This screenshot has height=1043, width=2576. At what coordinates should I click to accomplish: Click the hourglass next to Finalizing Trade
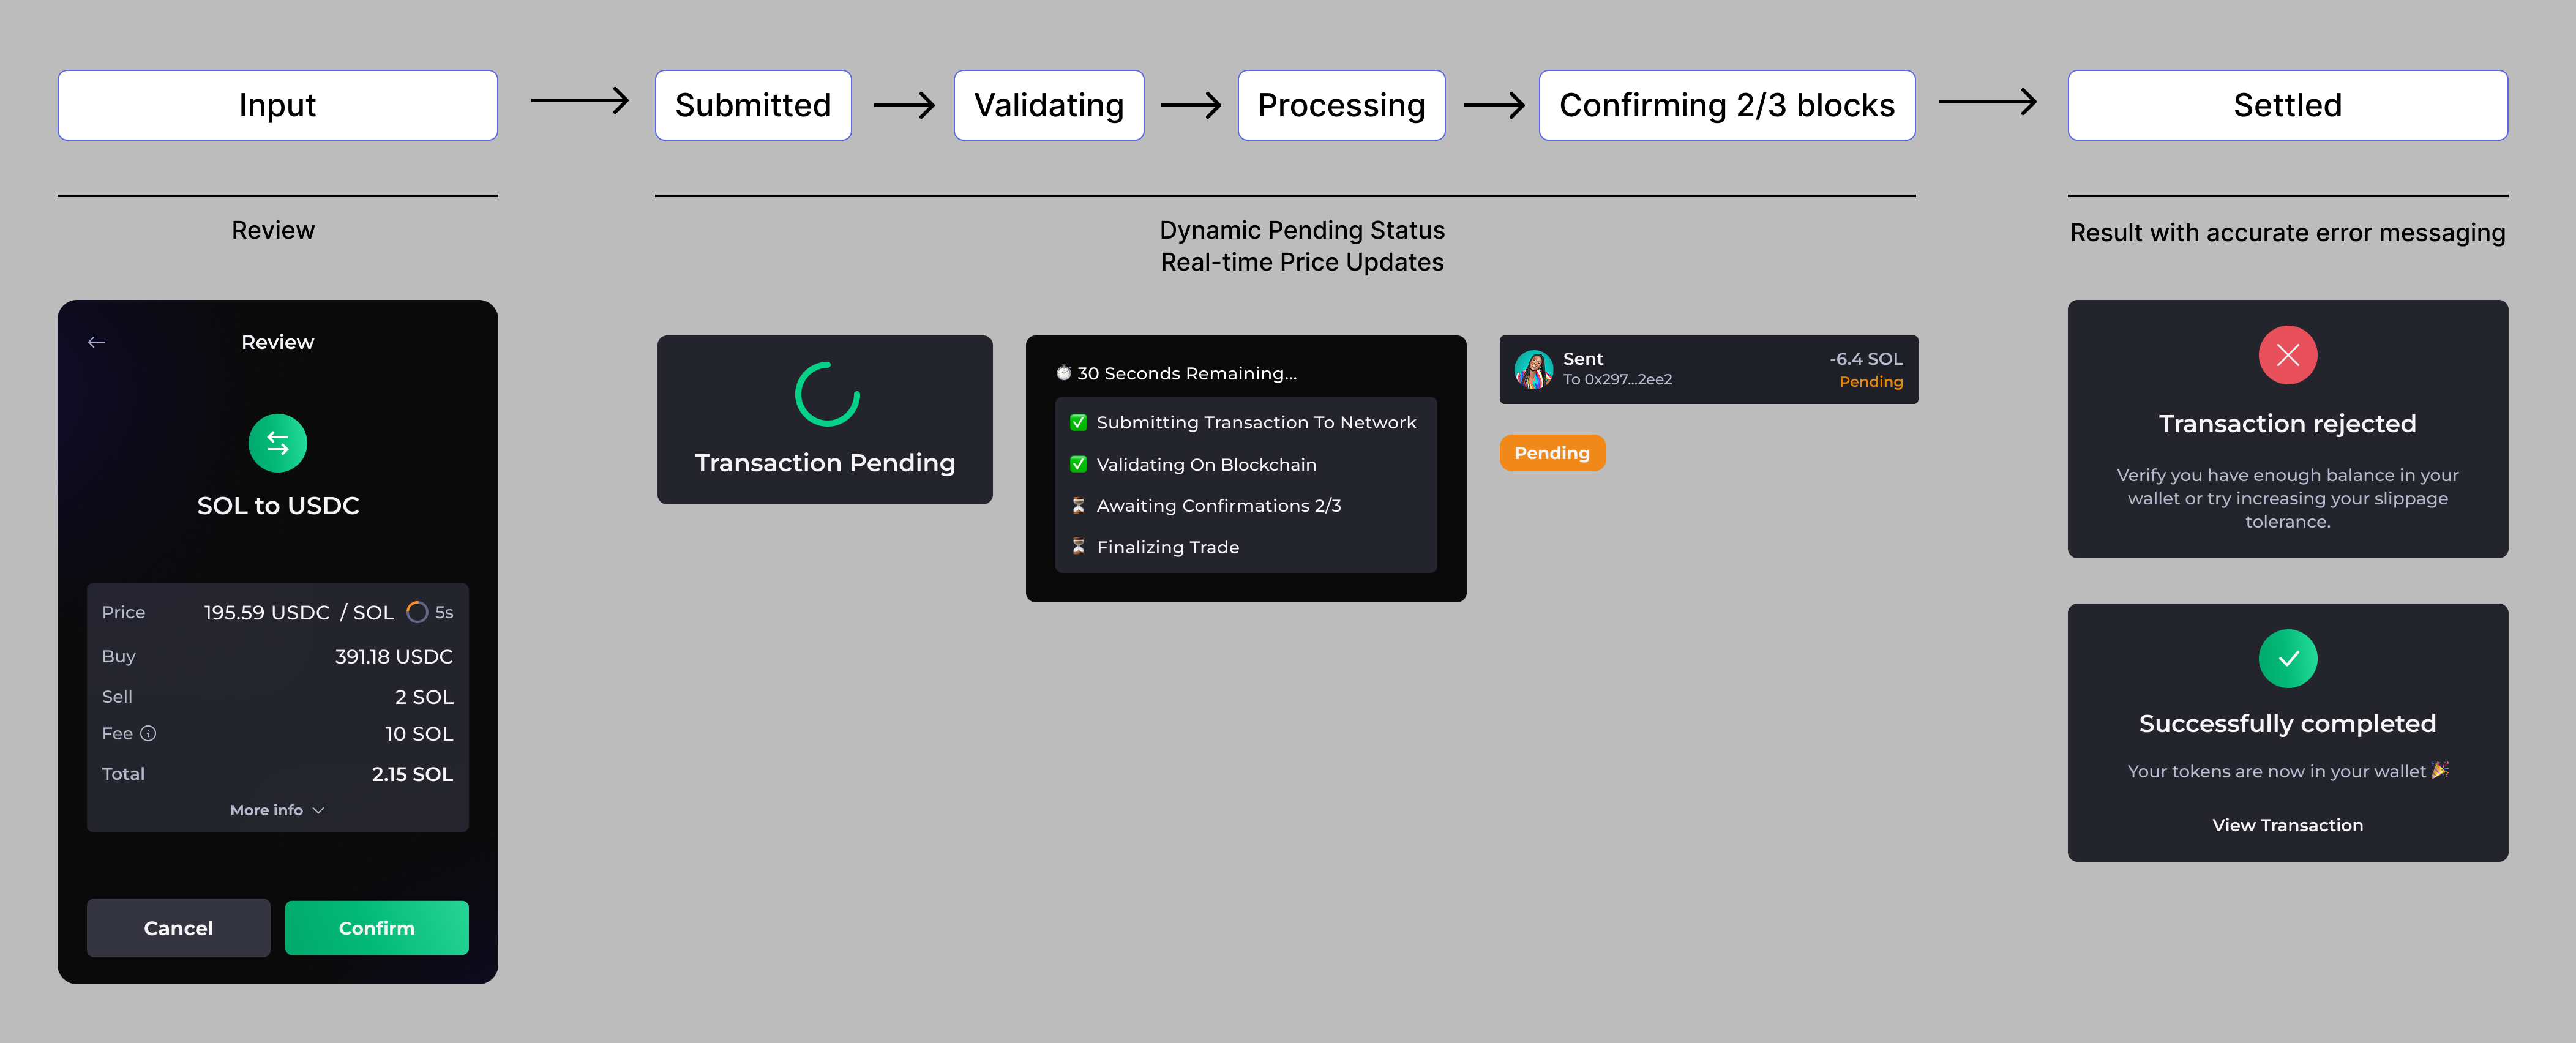click(1078, 546)
